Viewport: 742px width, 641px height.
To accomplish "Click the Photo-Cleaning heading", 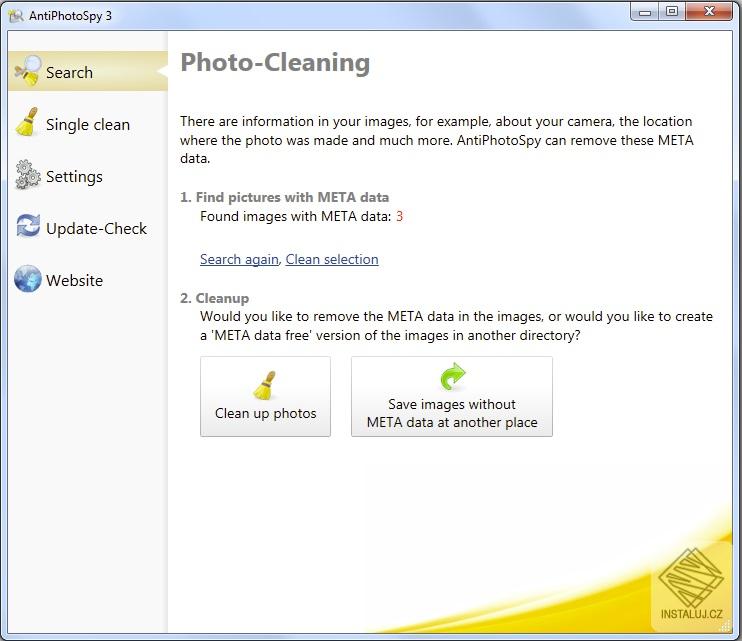I will pyautogui.click(x=275, y=63).
